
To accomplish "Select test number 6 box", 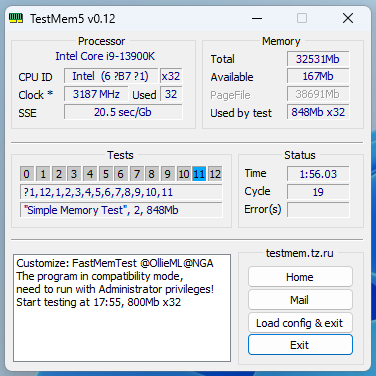I will [x=120, y=174].
